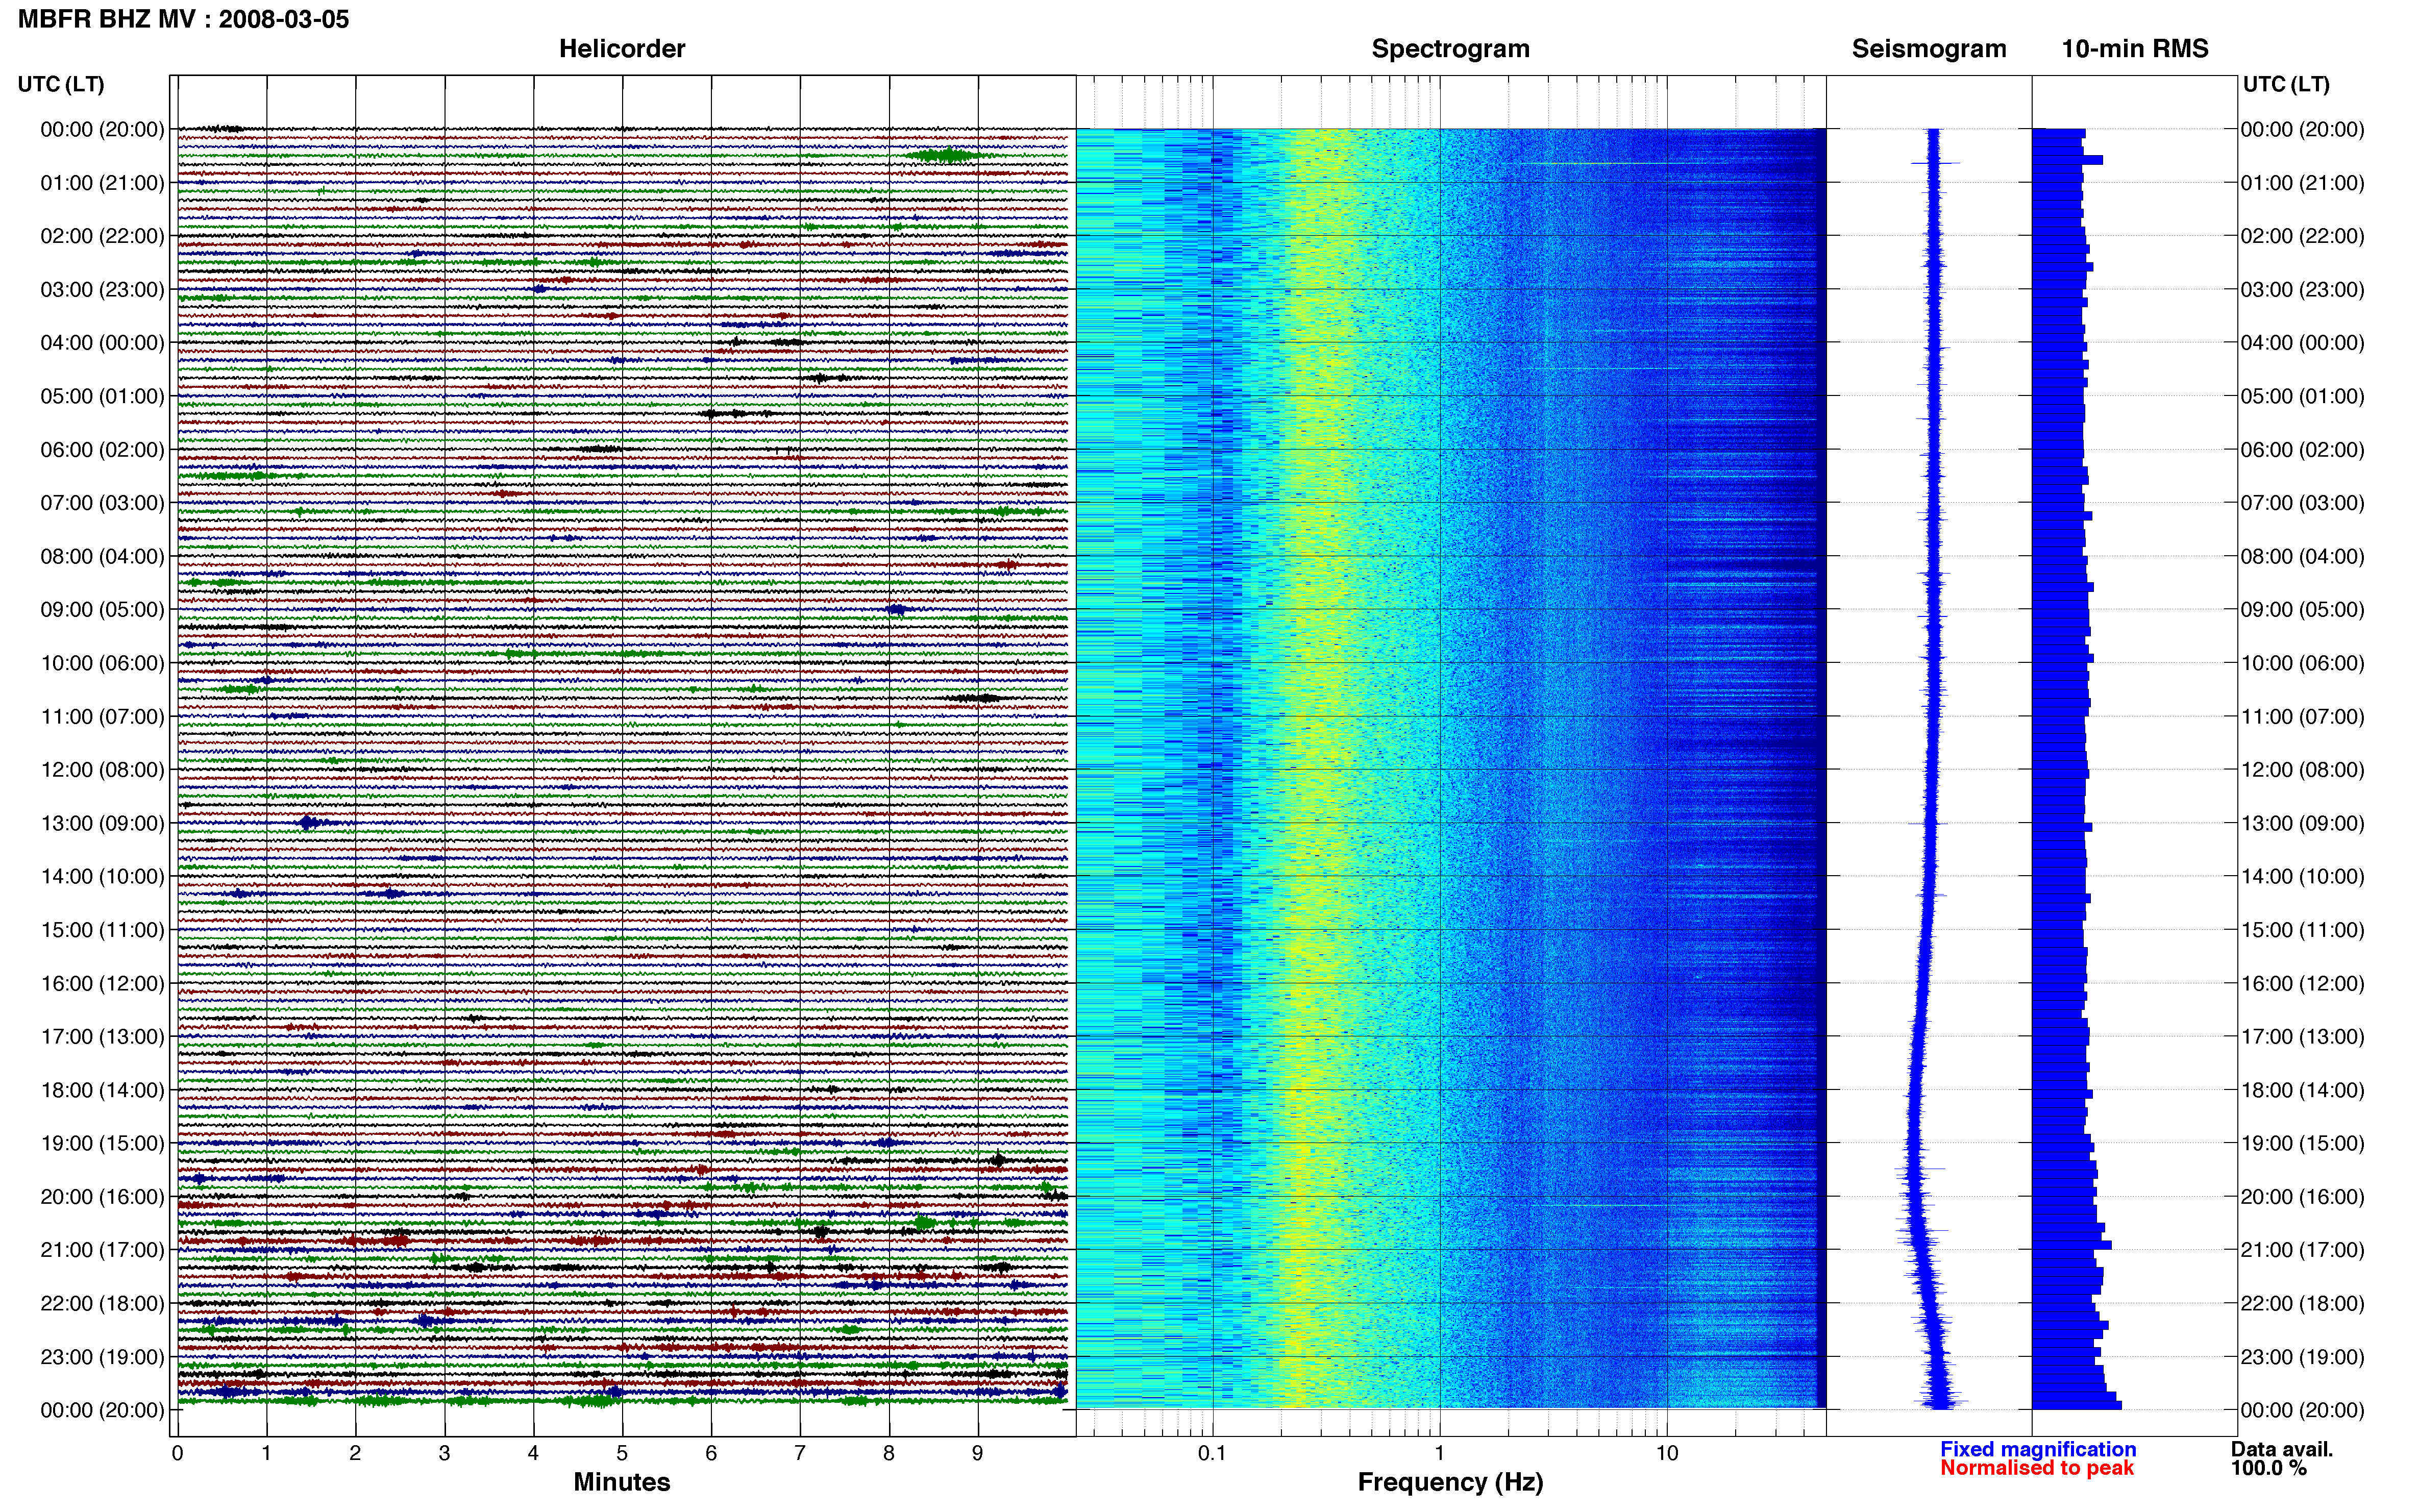
Task: Click the blue 'Fixed magnification' legend text
Action: tap(2038, 1449)
